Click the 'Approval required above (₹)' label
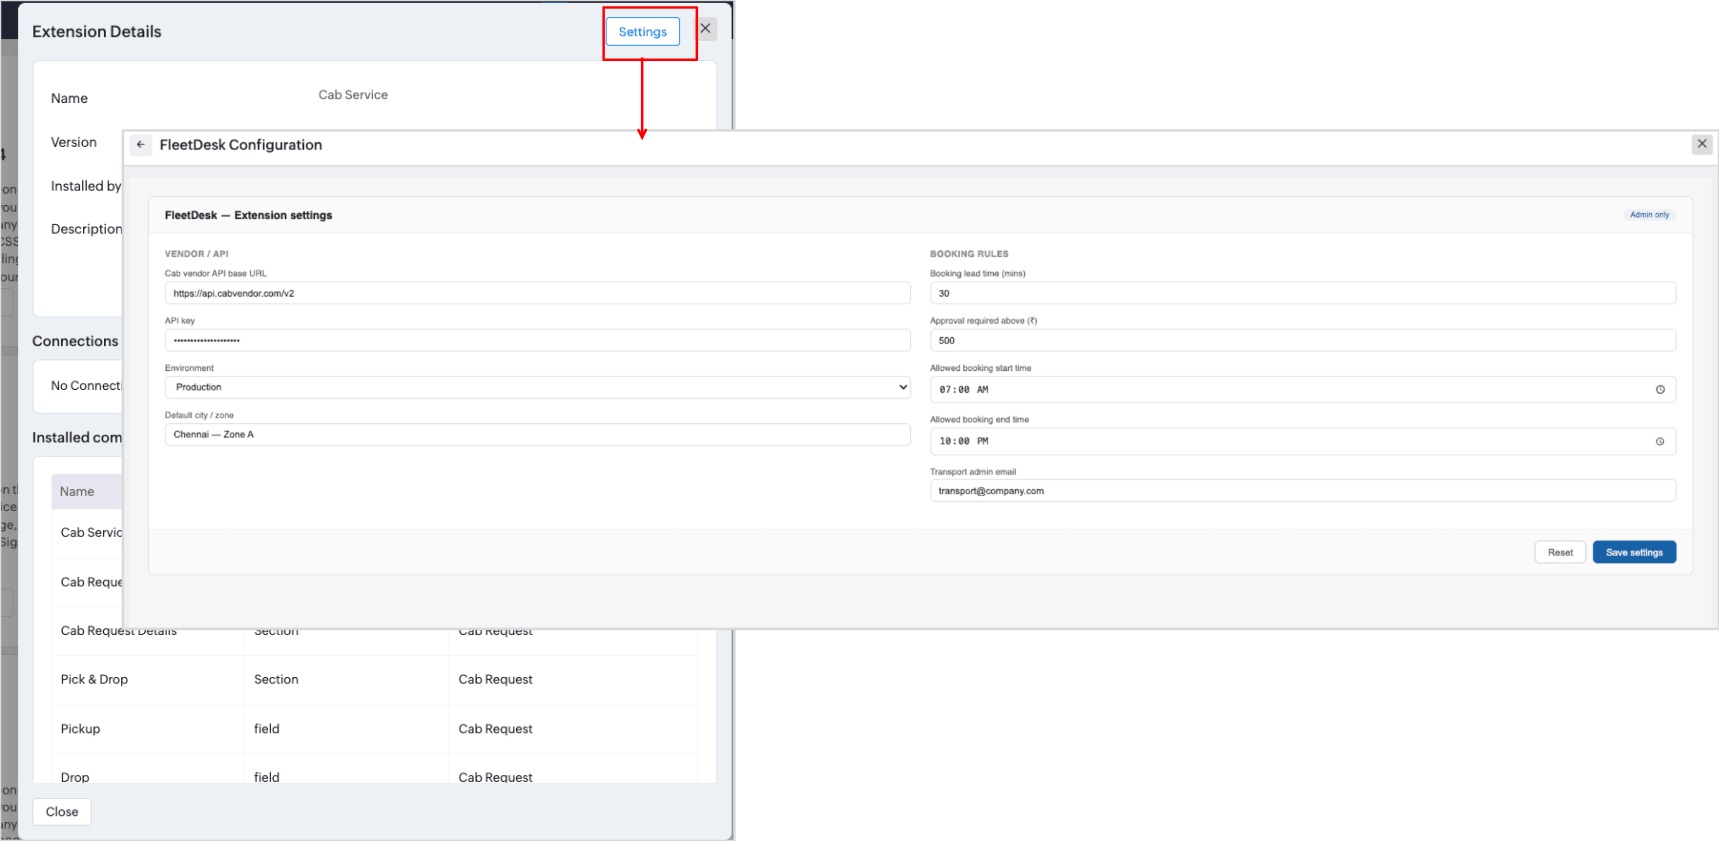Image resolution: width=1719 pixels, height=841 pixels. (984, 321)
